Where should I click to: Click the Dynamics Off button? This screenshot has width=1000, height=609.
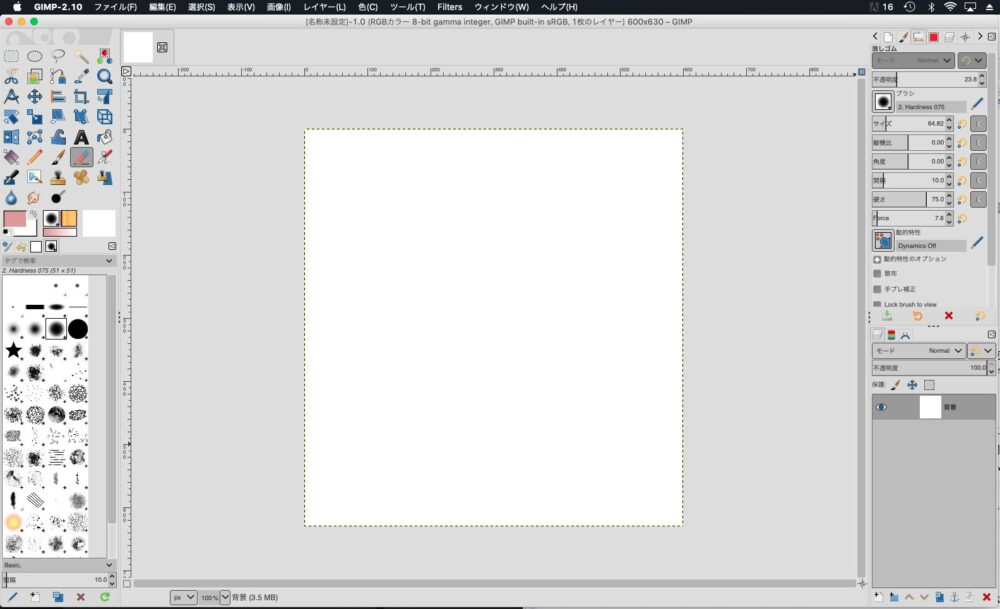(930, 245)
